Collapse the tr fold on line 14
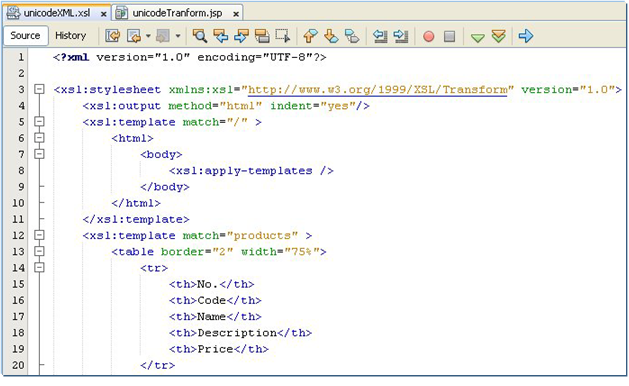629x386 pixels. (x=39, y=267)
